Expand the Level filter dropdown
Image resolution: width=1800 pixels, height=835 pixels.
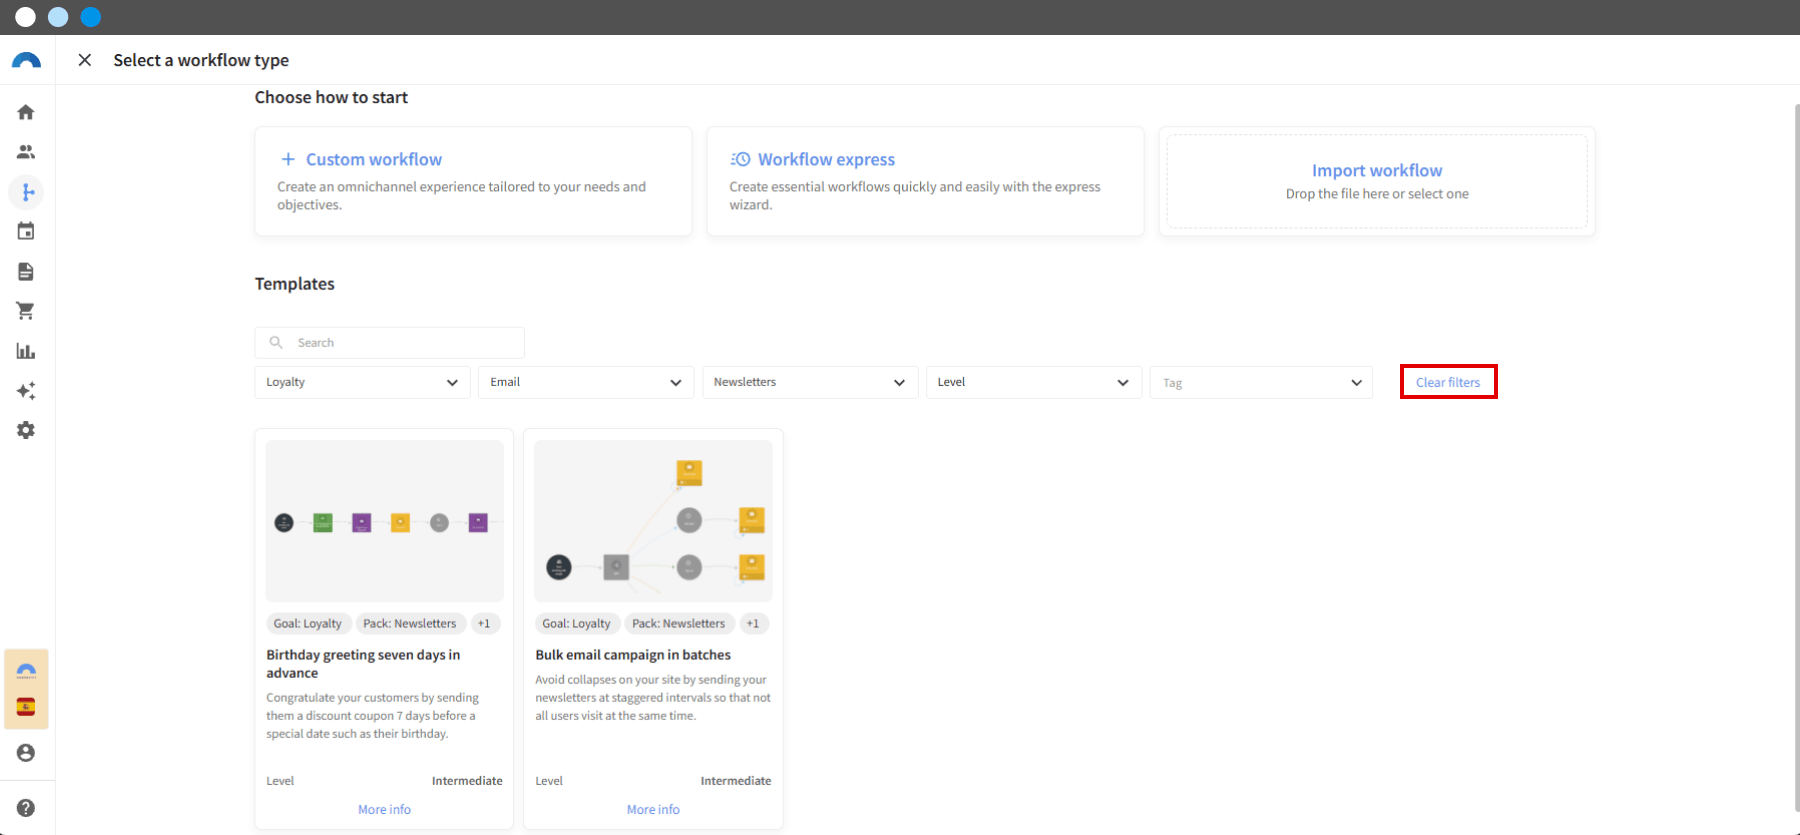point(1034,382)
